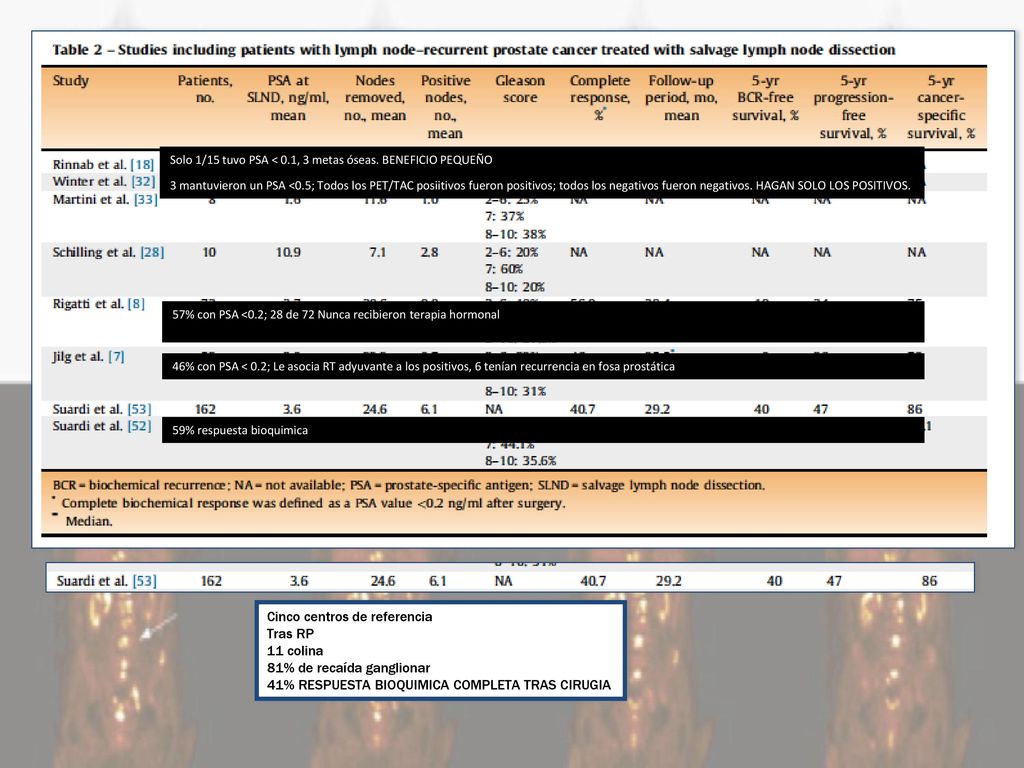This screenshot has height=768, width=1024.
Task: Select Schilling's nodes removed value 7.1
Action: coord(377,252)
